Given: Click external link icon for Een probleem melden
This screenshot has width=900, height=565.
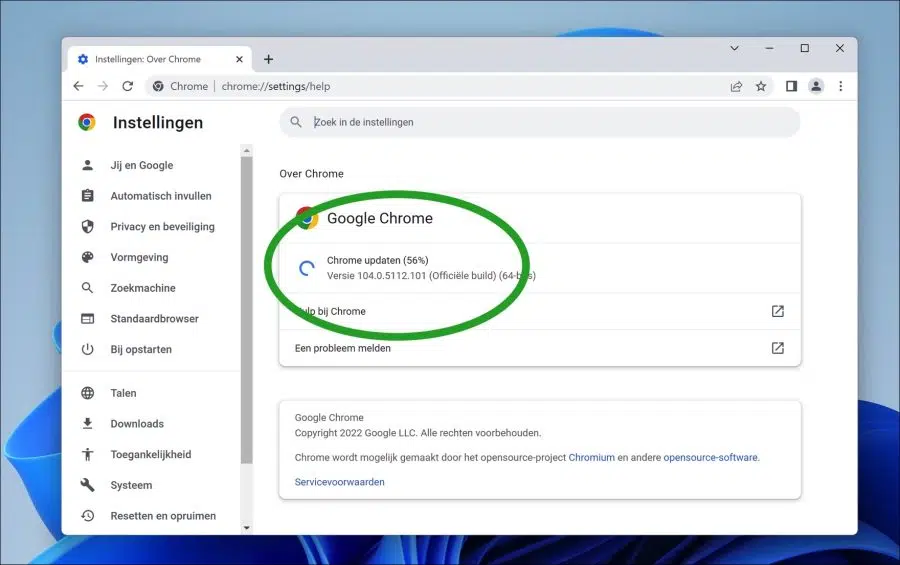Looking at the screenshot, I should click(x=777, y=348).
